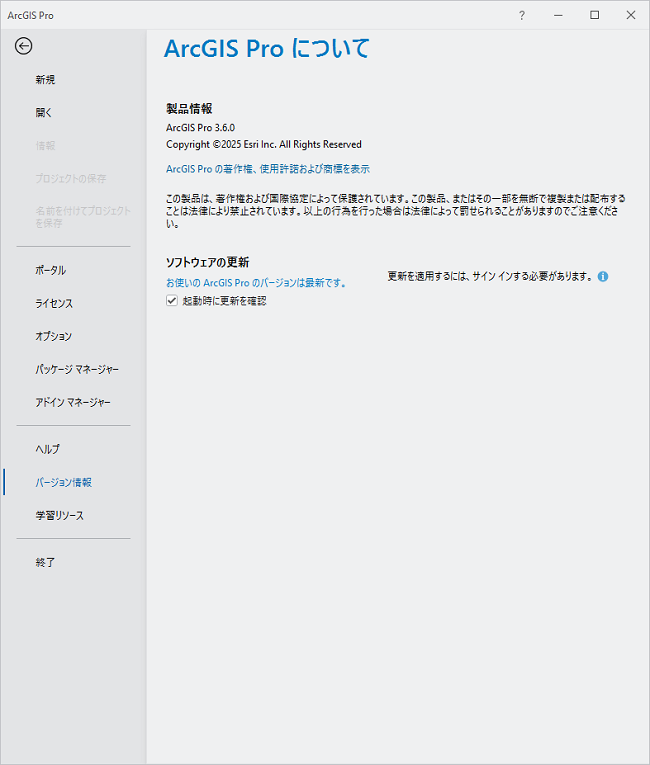Click 終了 to exit ArcGIS Pro
The width and height of the screenshot is (650, 765).
(45, 563)
